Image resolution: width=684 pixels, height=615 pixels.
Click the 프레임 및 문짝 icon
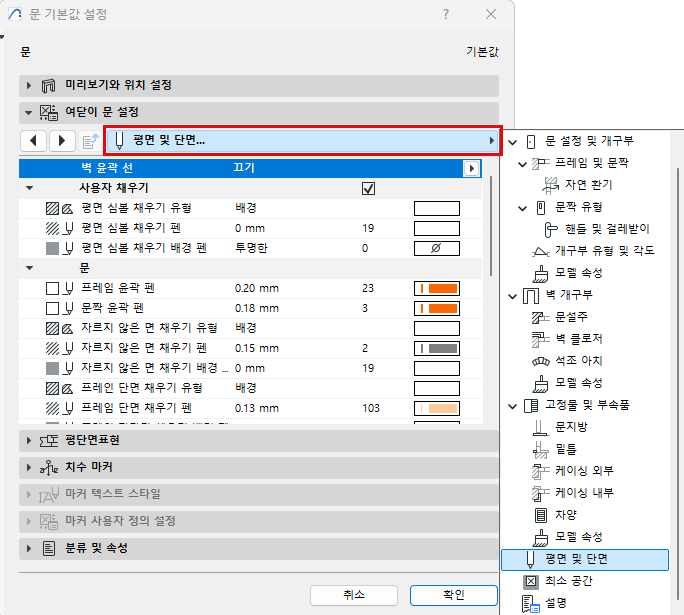pos(540,164)
